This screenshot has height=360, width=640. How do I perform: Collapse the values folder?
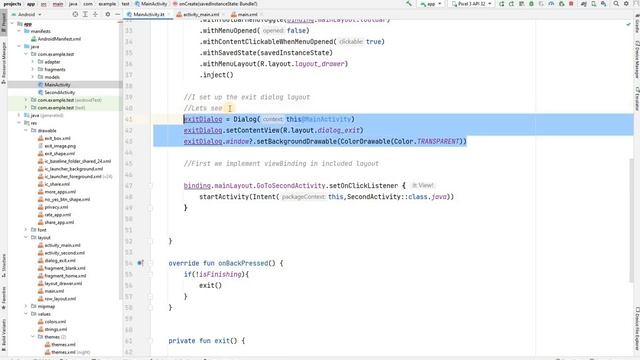tap(26, 314)
